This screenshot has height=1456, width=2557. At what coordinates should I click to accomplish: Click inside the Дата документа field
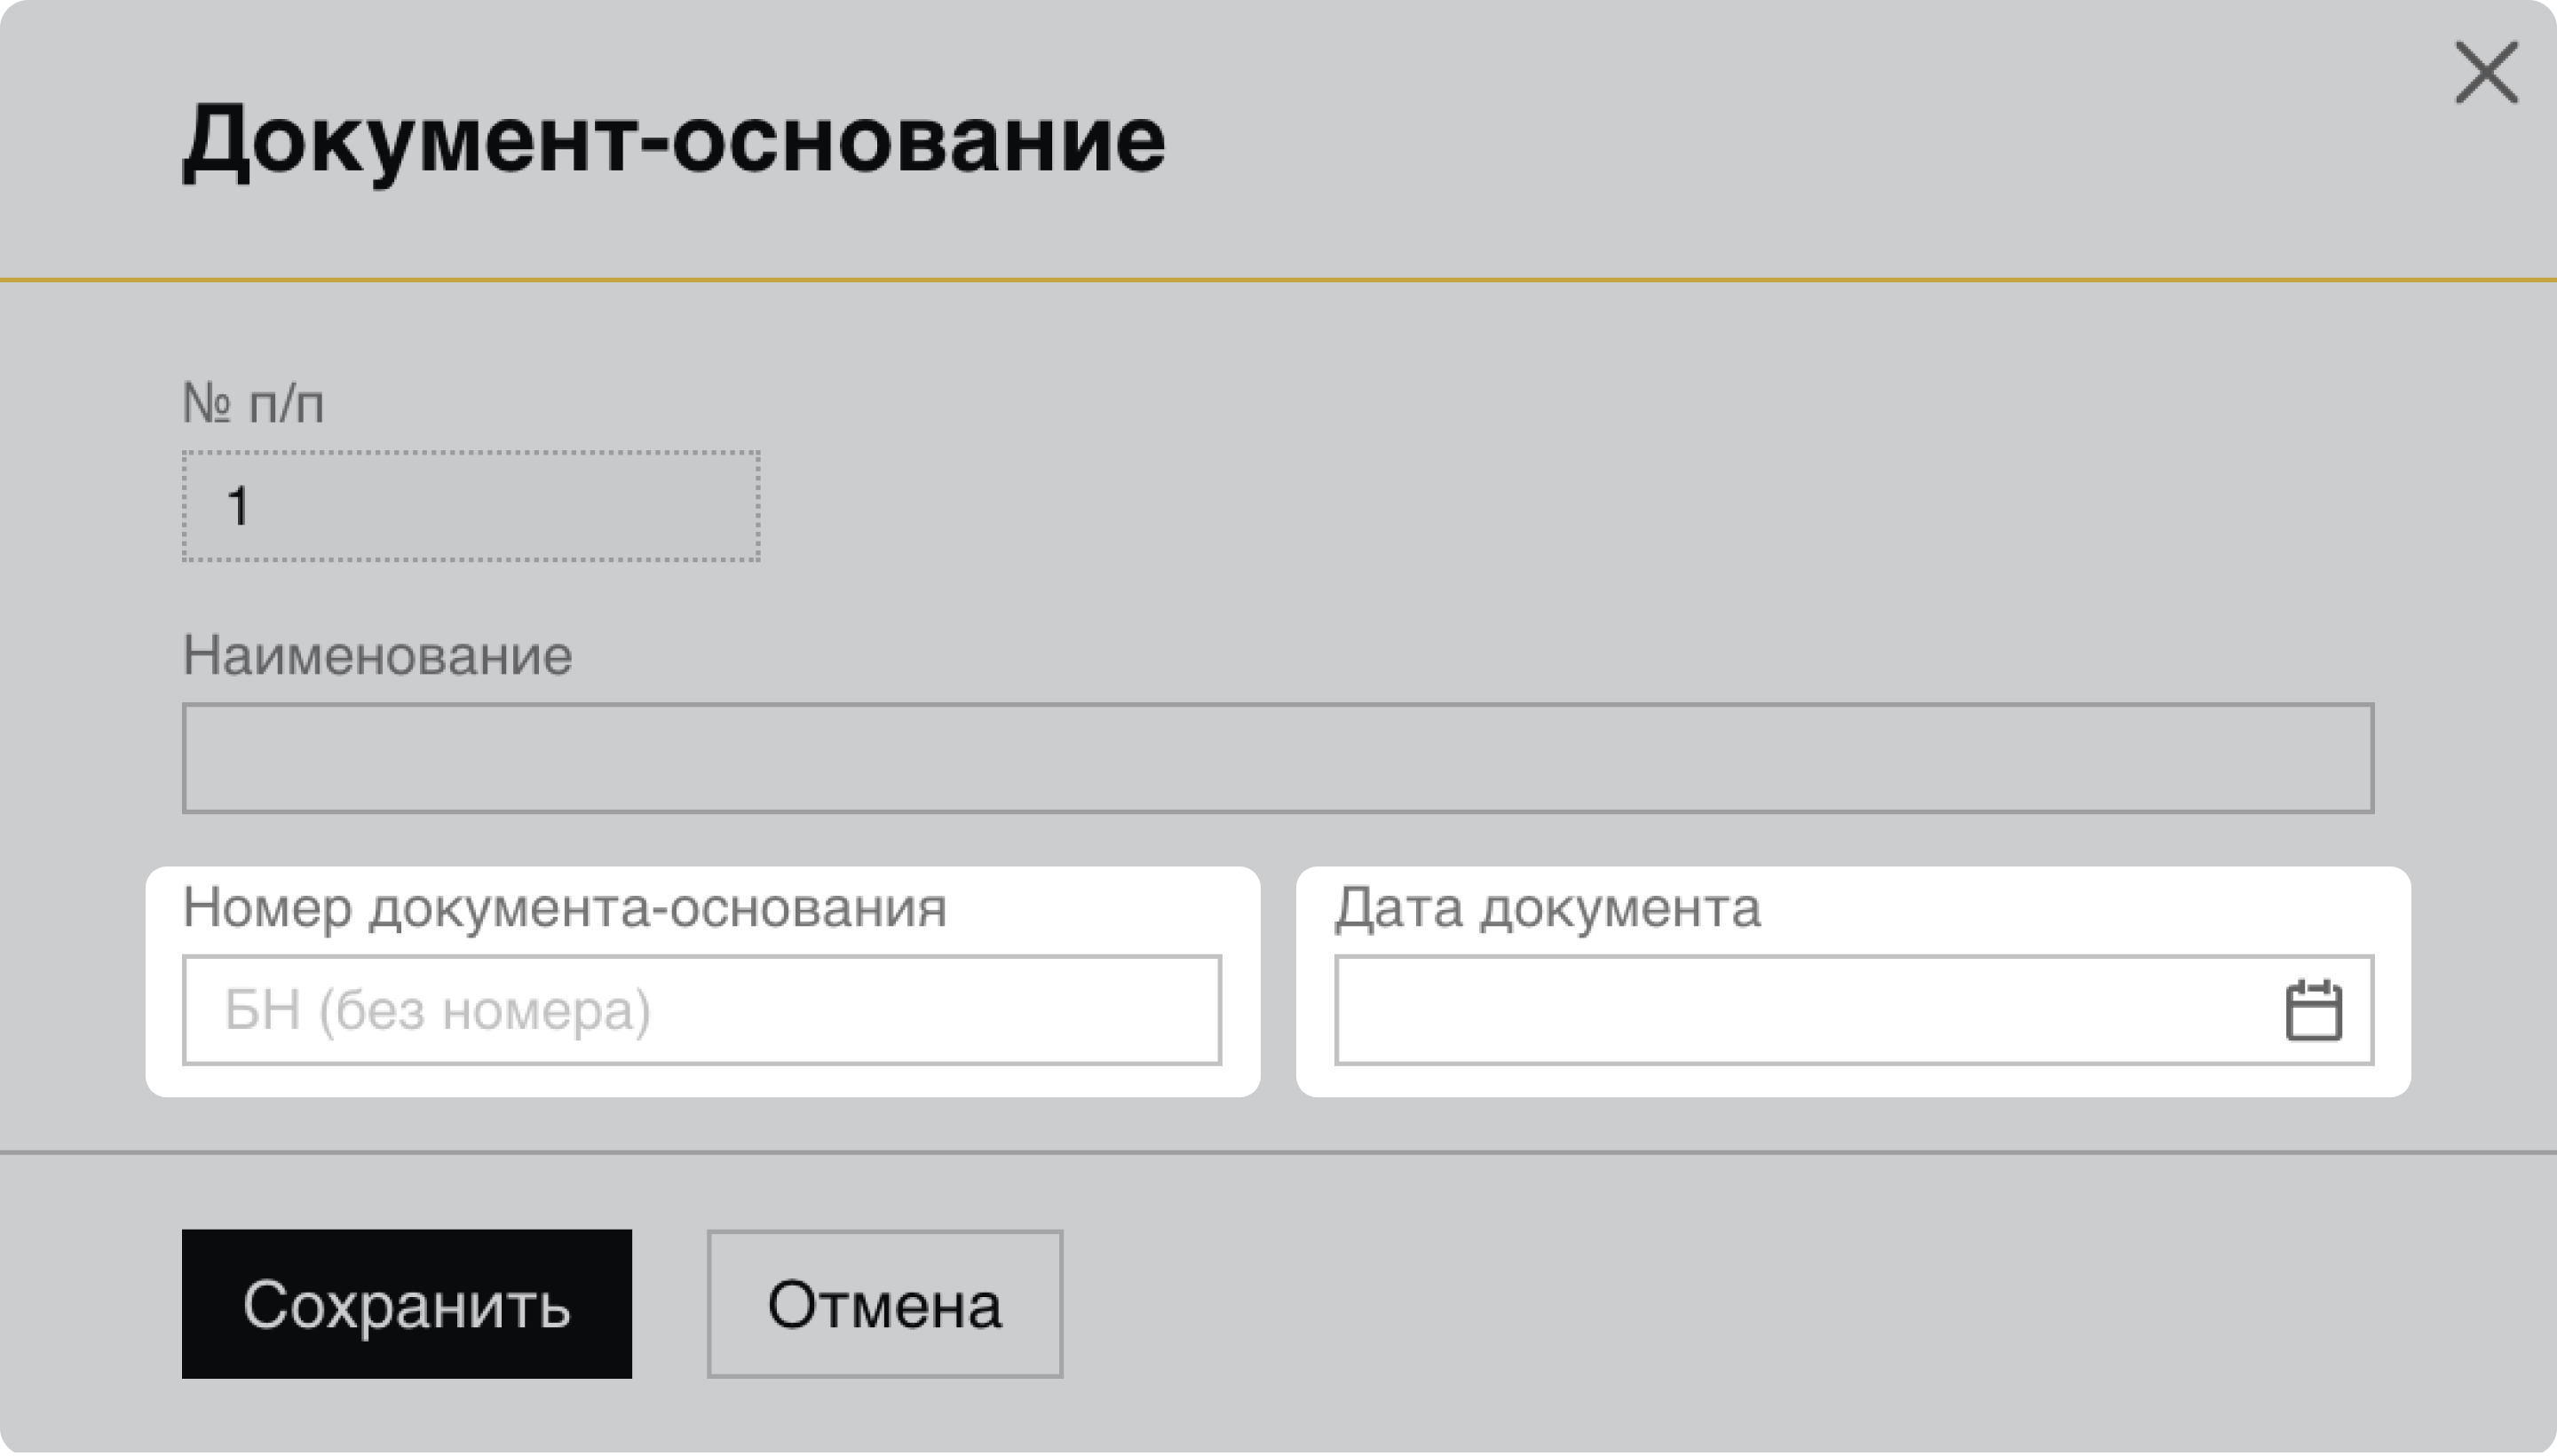pos(1800,1010)
